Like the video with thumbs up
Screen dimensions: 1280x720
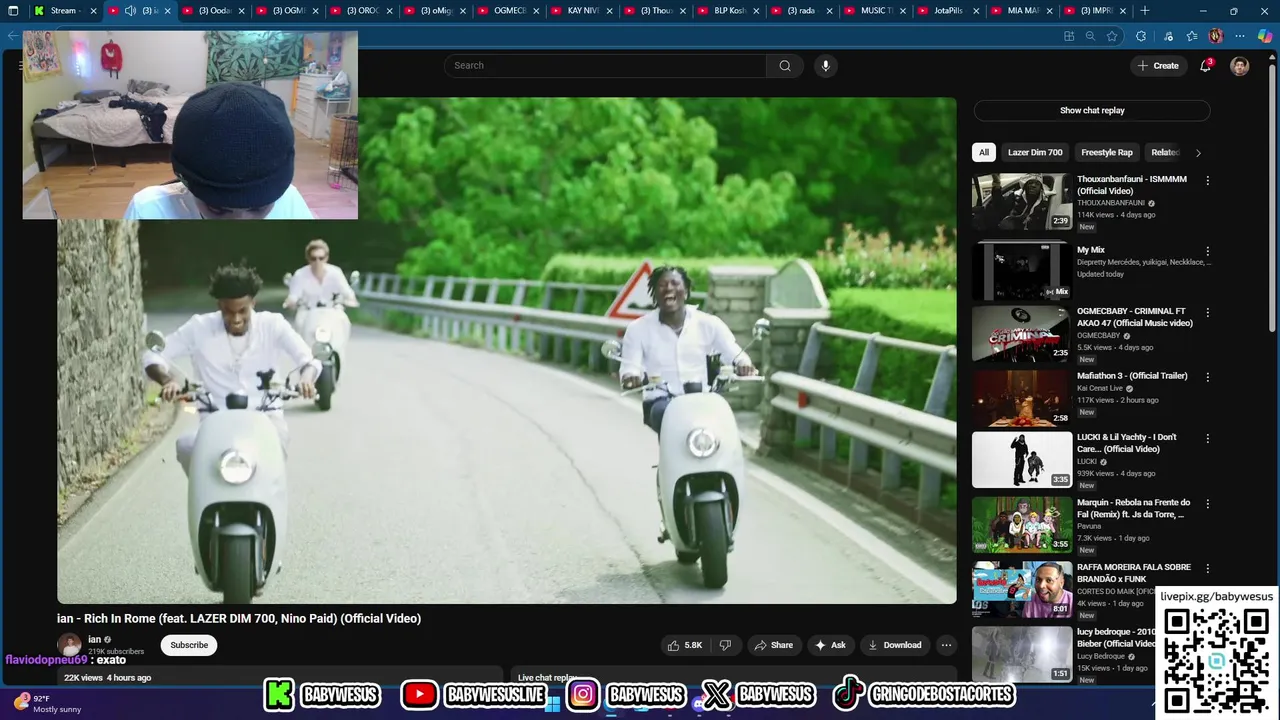685,645
